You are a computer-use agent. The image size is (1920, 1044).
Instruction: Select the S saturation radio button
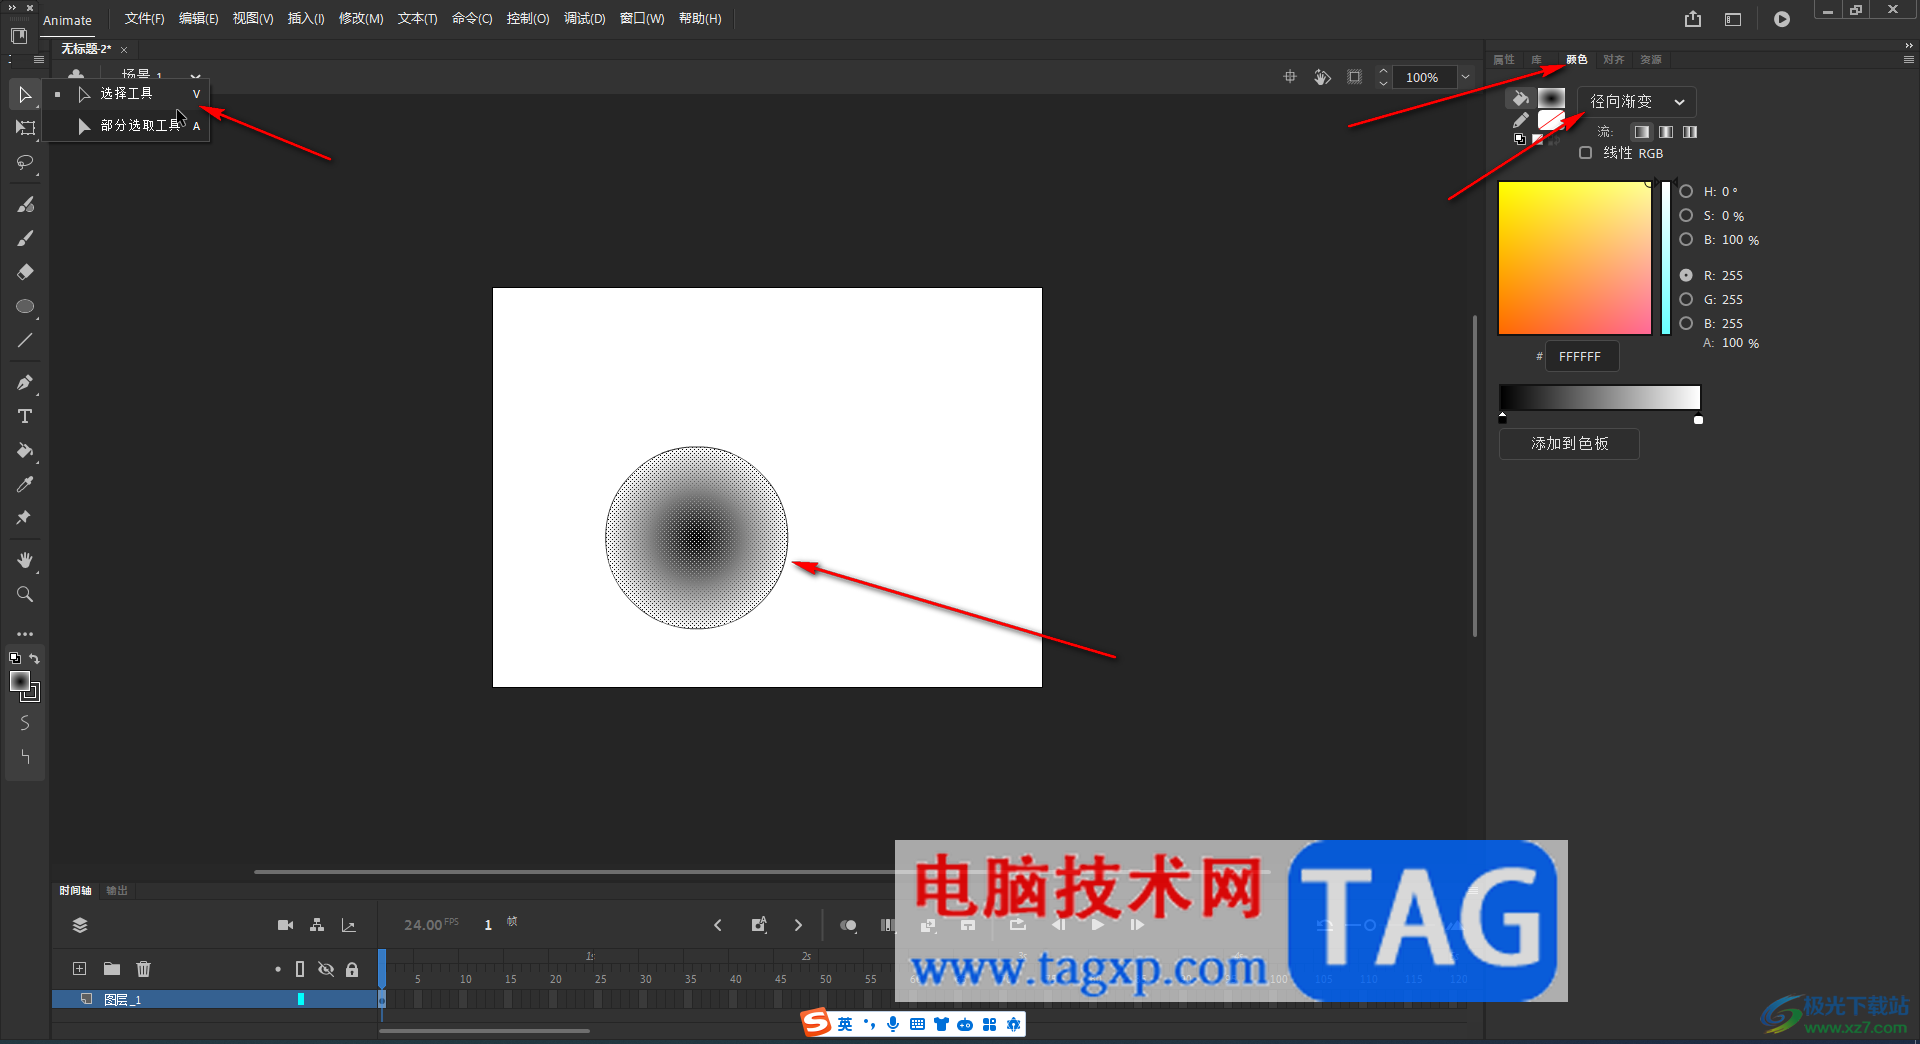click(1686, 215)
